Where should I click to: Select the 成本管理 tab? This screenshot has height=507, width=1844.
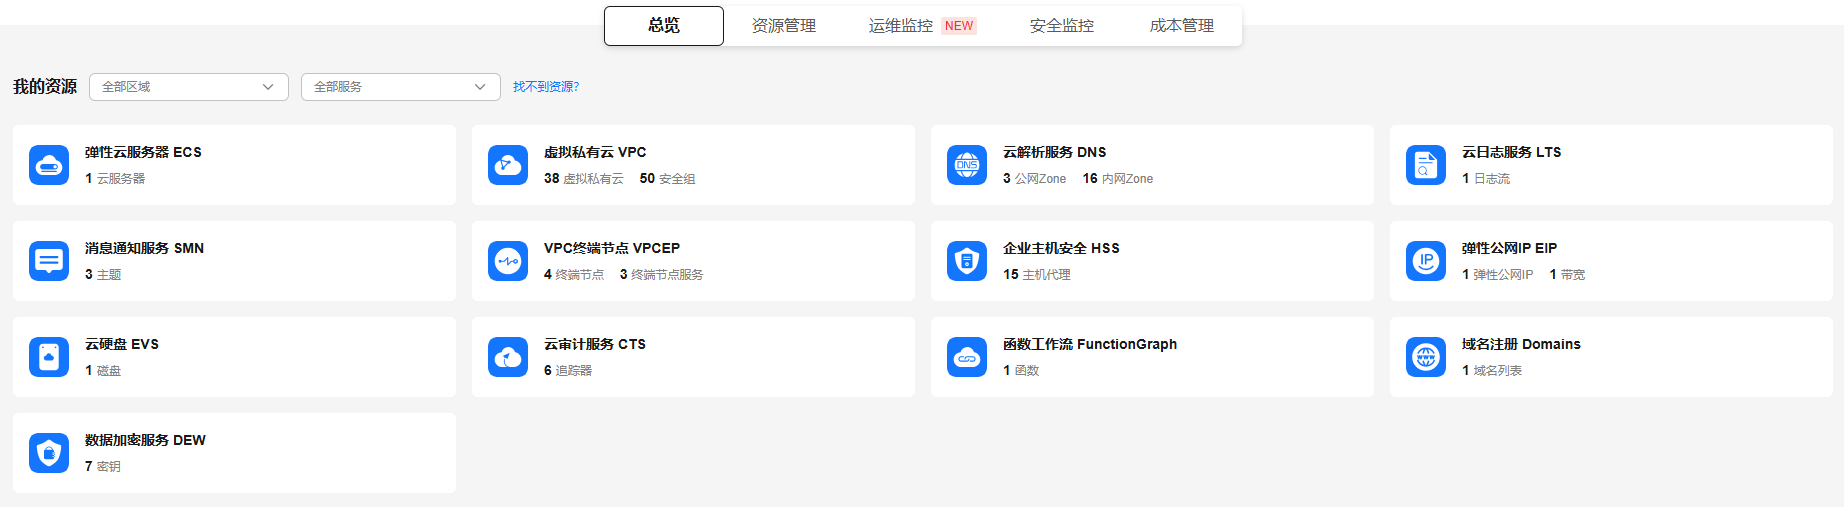[x=1182, y=26]
